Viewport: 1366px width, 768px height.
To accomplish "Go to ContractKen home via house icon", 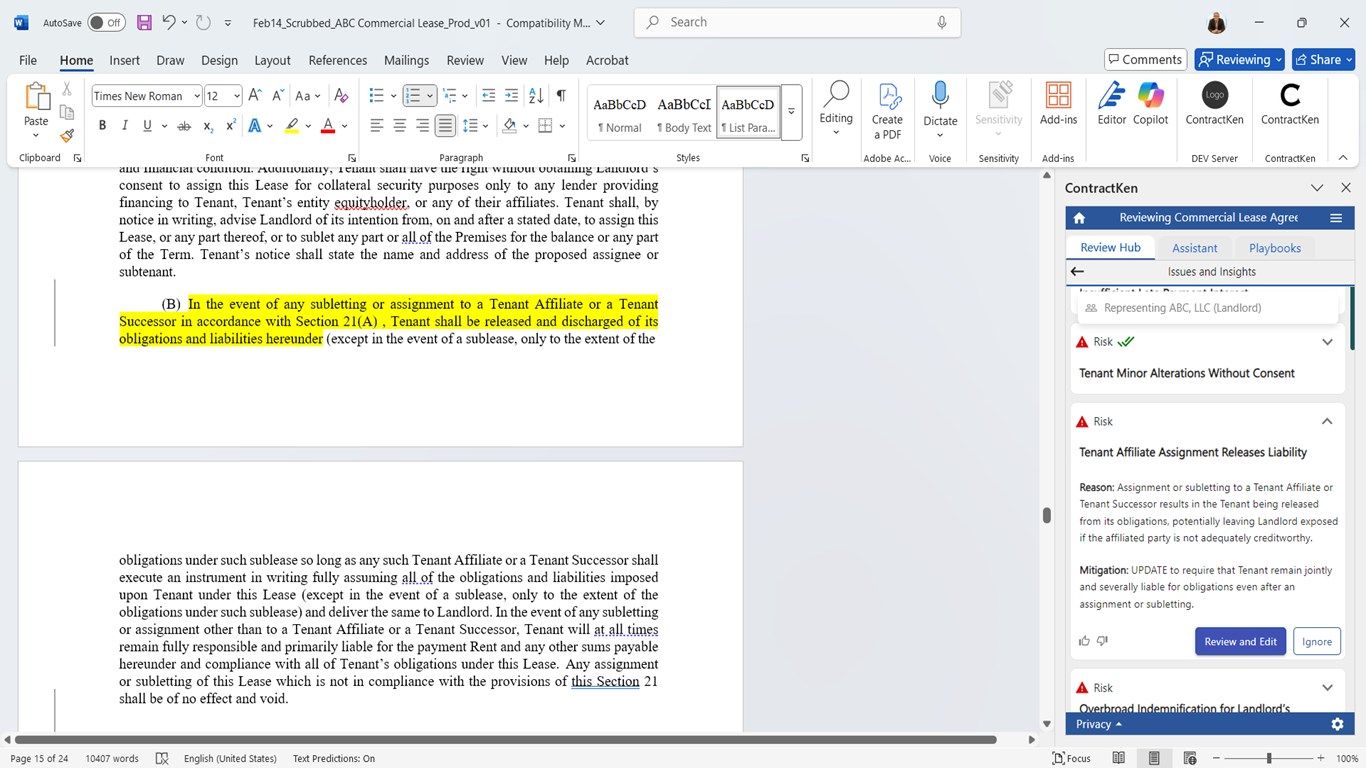I will [1079, 218].
